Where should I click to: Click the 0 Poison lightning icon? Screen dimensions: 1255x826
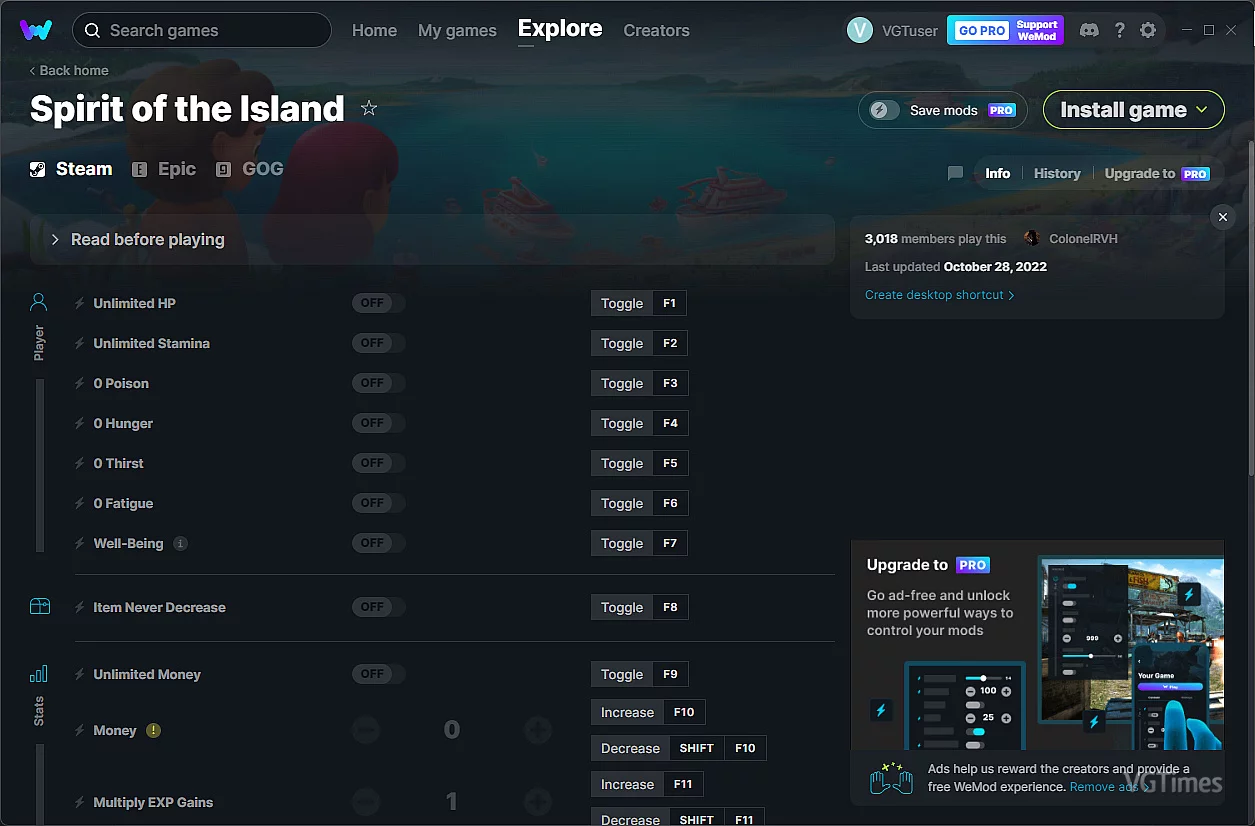click(x=80, y=383)
